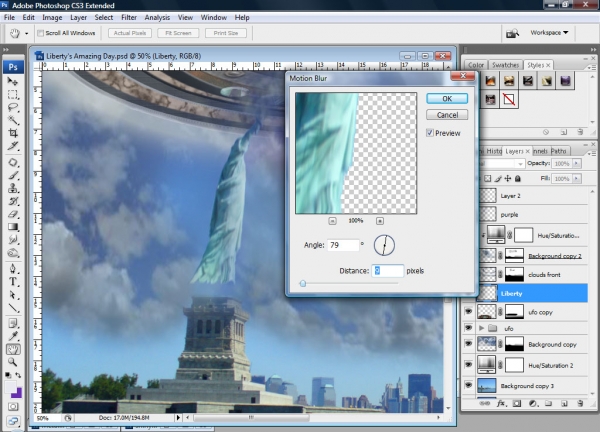Hide the Background copy 3 layer
Viewport: 600px width, 432px height.
coord(468,385)
